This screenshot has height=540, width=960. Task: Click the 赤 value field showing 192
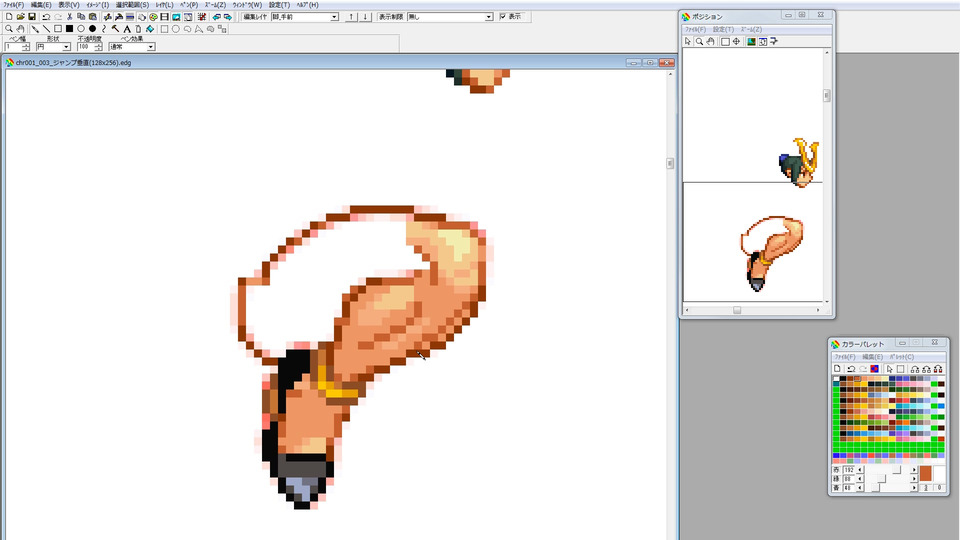tap(849, 470)
